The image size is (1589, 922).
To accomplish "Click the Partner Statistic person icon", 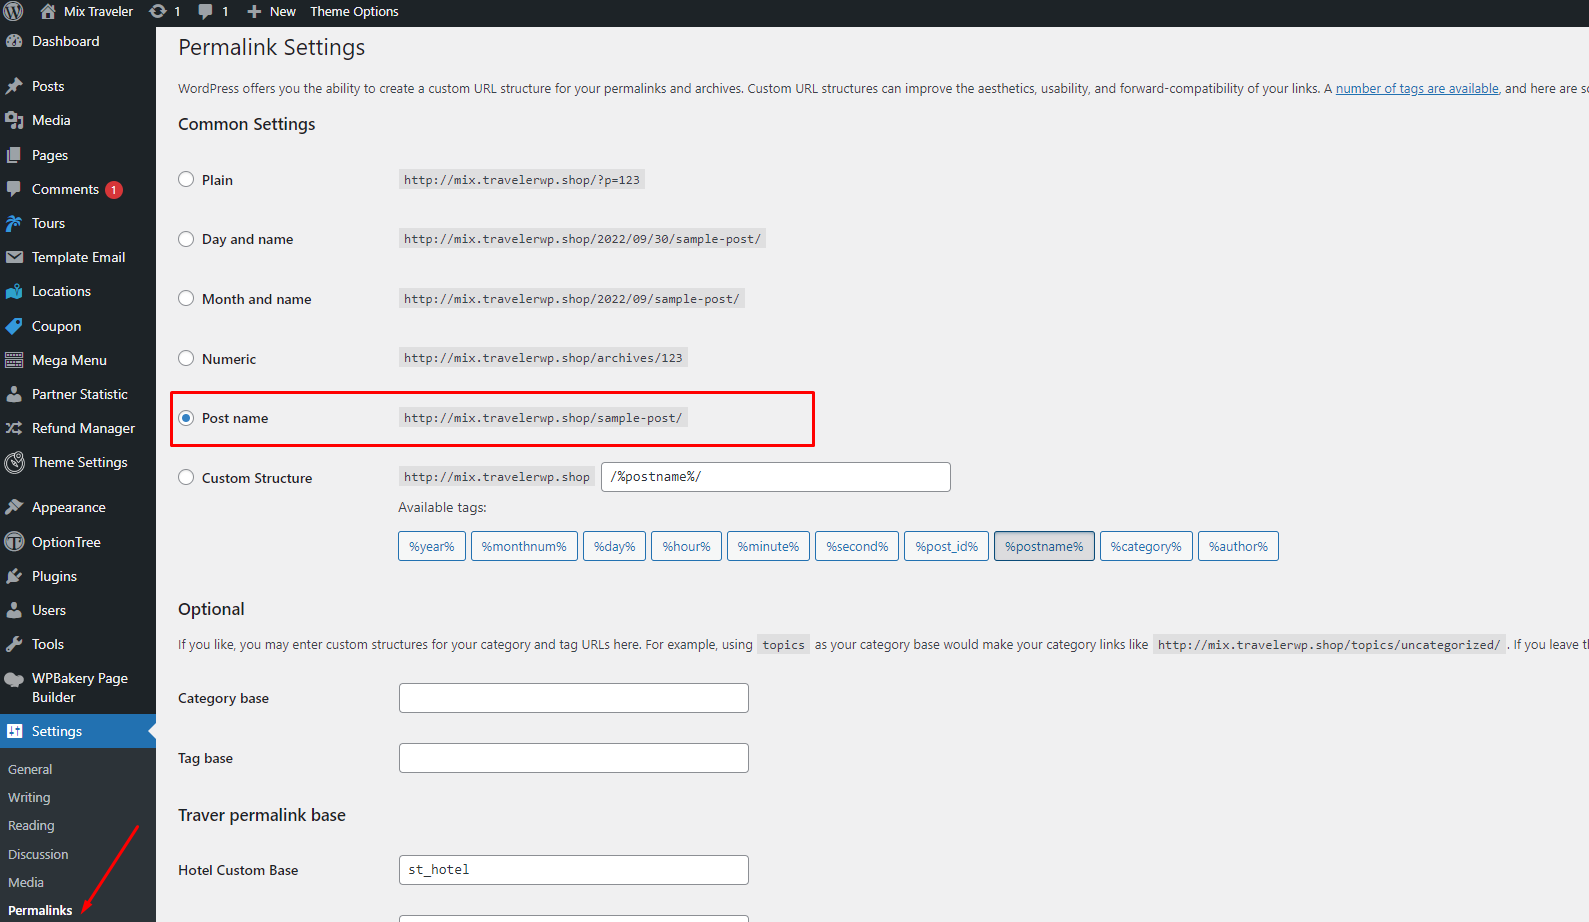I will pos(14,394).
